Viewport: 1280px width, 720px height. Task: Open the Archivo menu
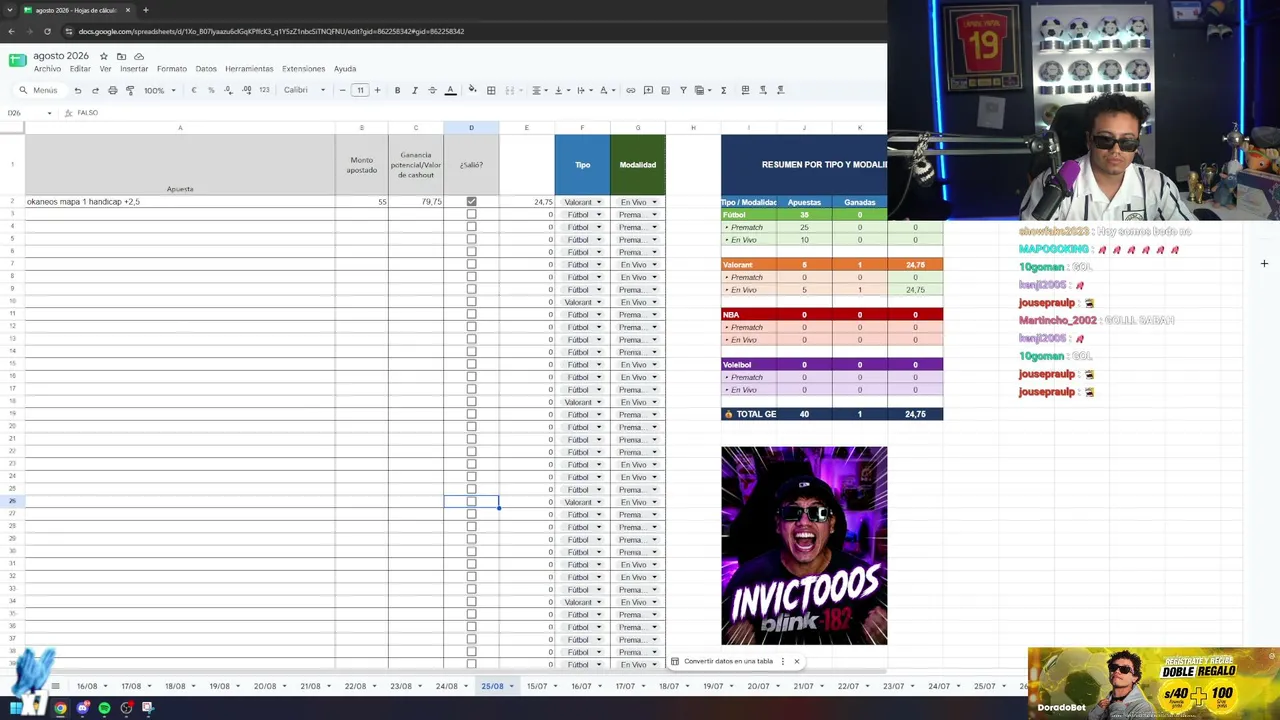[x=47, y=69]
